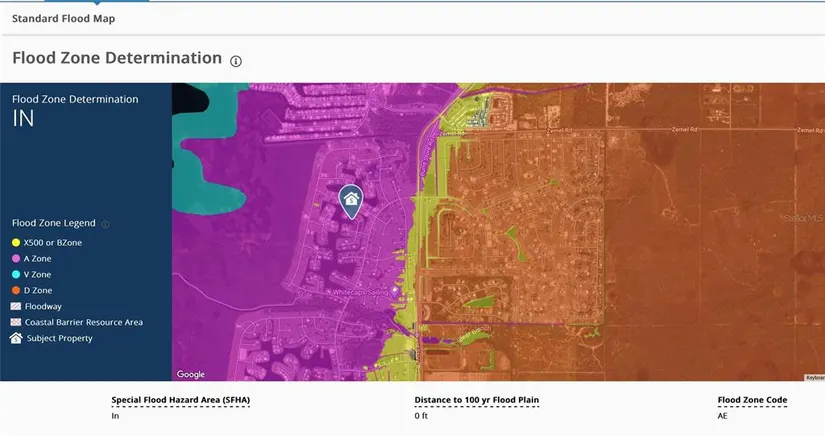Viewport: 825px width, 436px height.
Task: Click the Distance to 100 yr Flood Plain label
Action: (x=477, y=400)
